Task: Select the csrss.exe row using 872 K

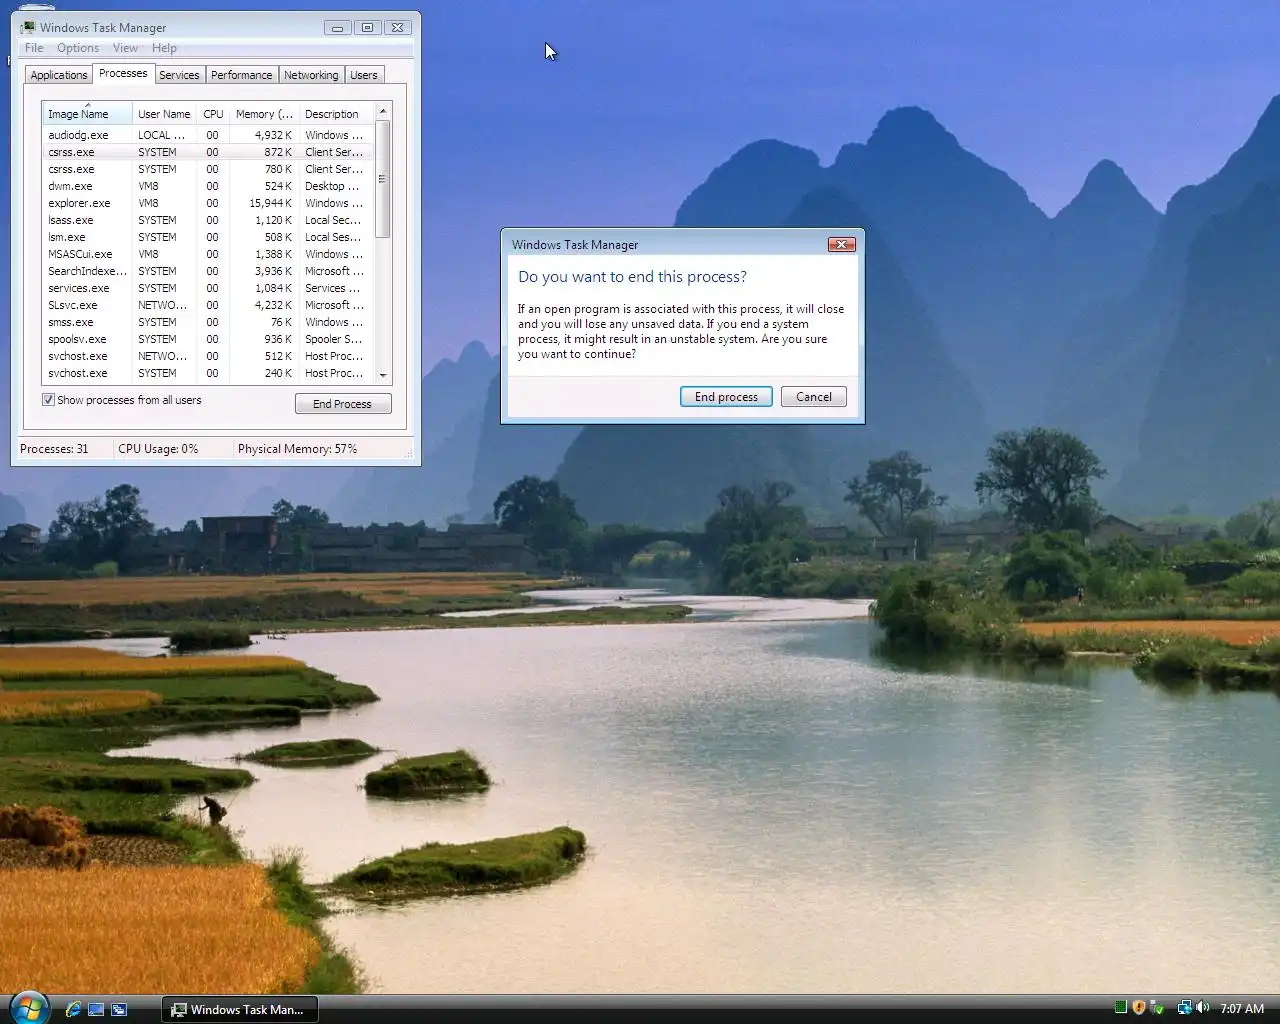Action: click(208, 152)
